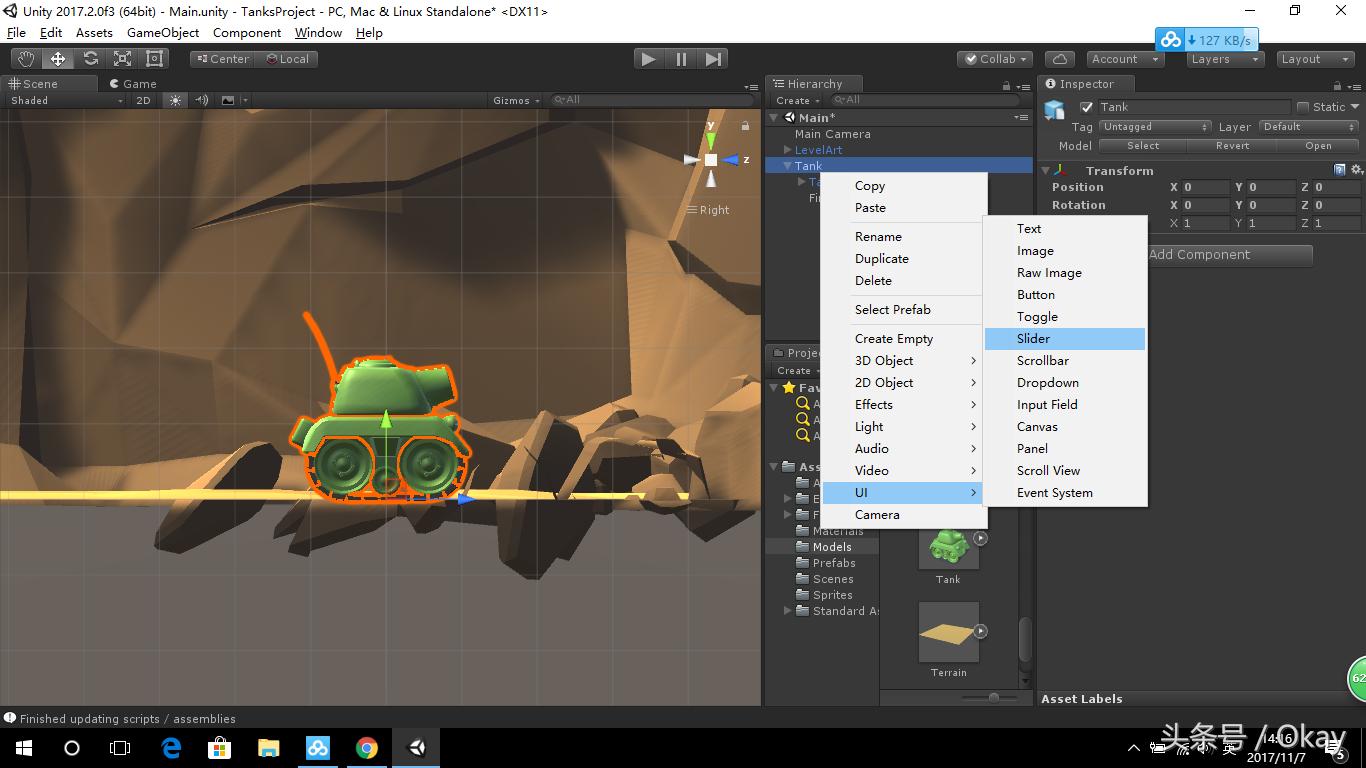Click the cloud services icon next to Account
The image size is (1366, 768).
click(x=1059, y=58)
